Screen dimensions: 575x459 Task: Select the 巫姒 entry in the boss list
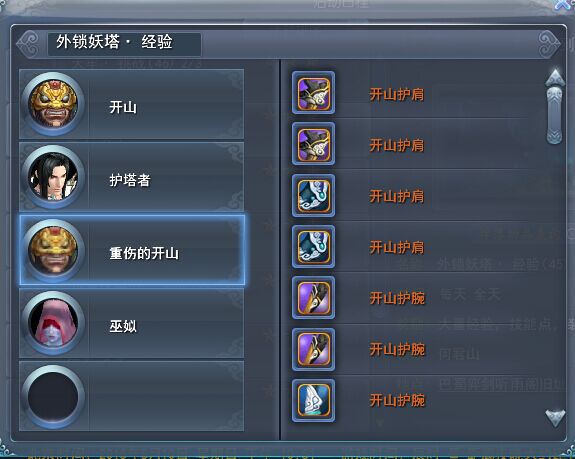(131, 323)
